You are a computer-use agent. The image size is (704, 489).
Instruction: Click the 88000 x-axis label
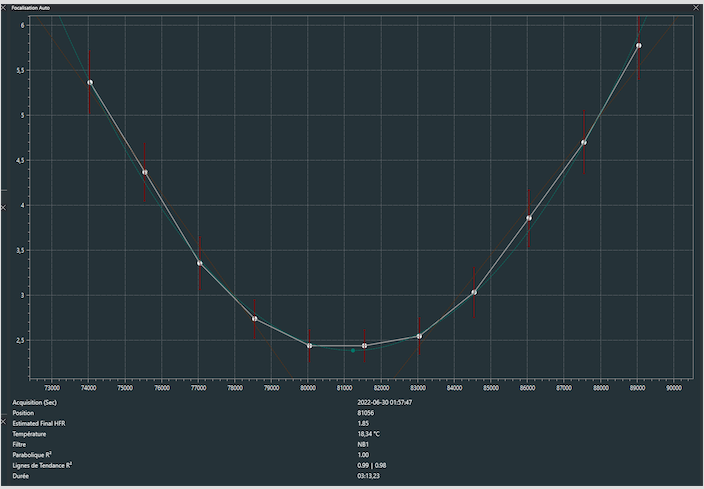click(x=601, y=388)
